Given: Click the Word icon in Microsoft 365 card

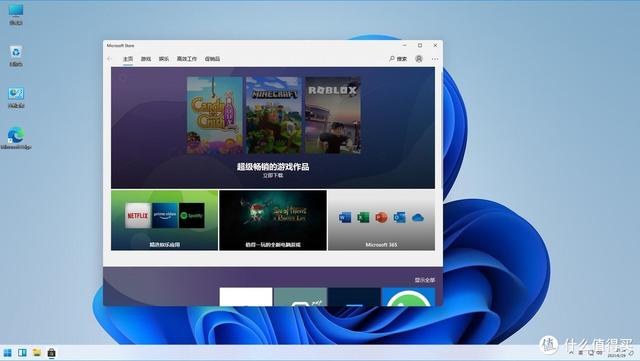Looking at the screenshot, I should [345, 217].
